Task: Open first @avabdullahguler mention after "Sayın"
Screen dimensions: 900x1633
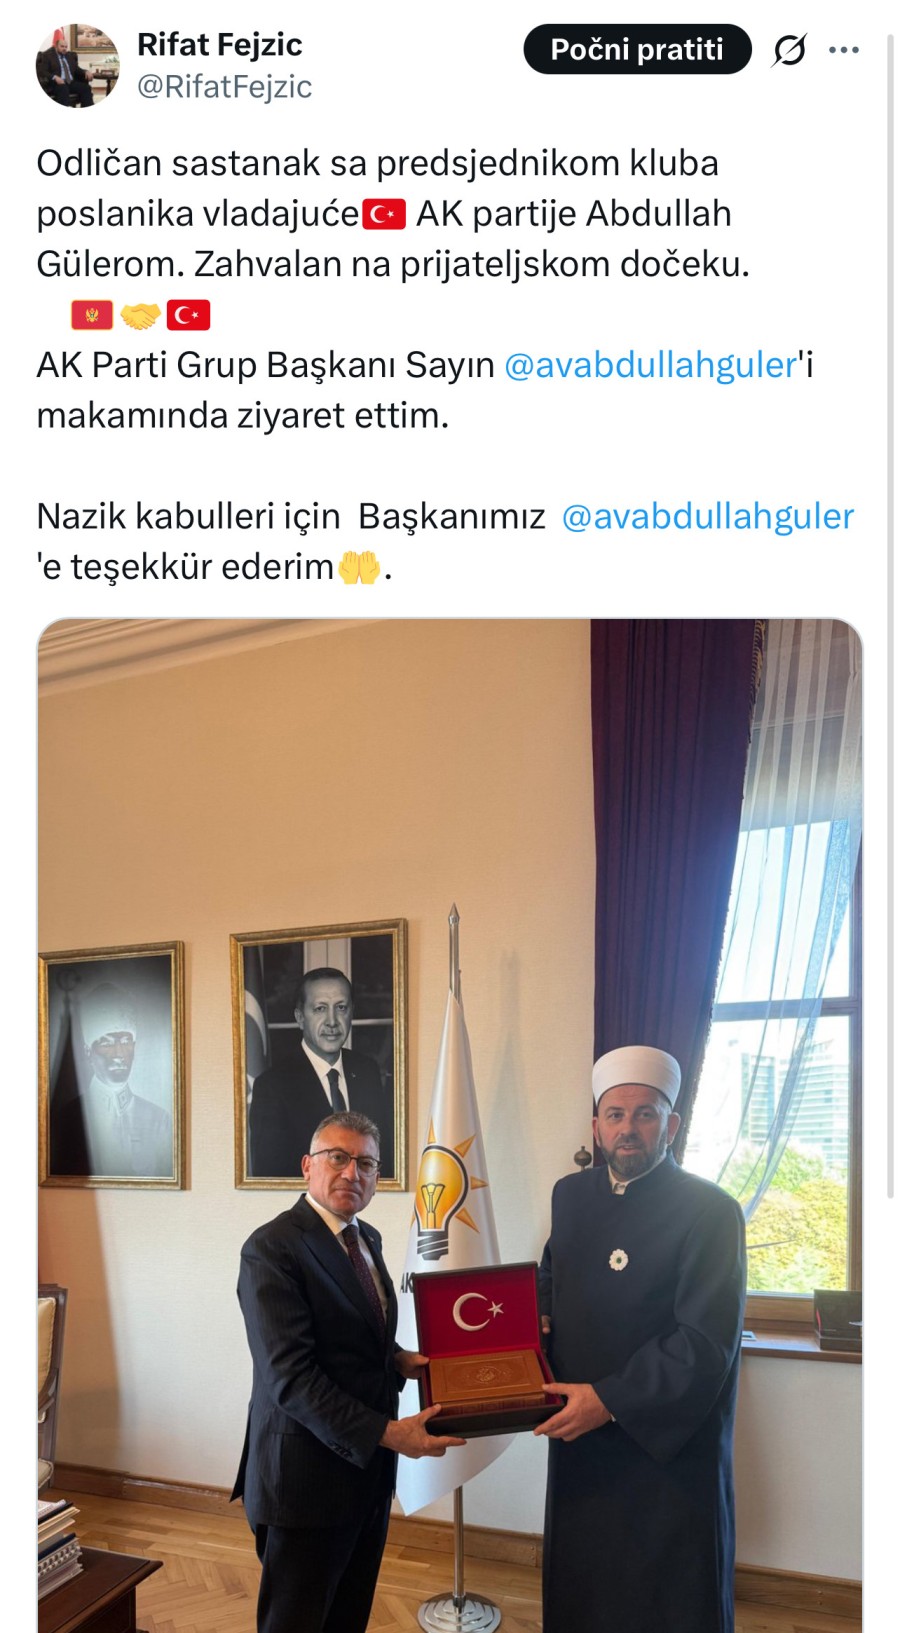Action: [651, 365]
